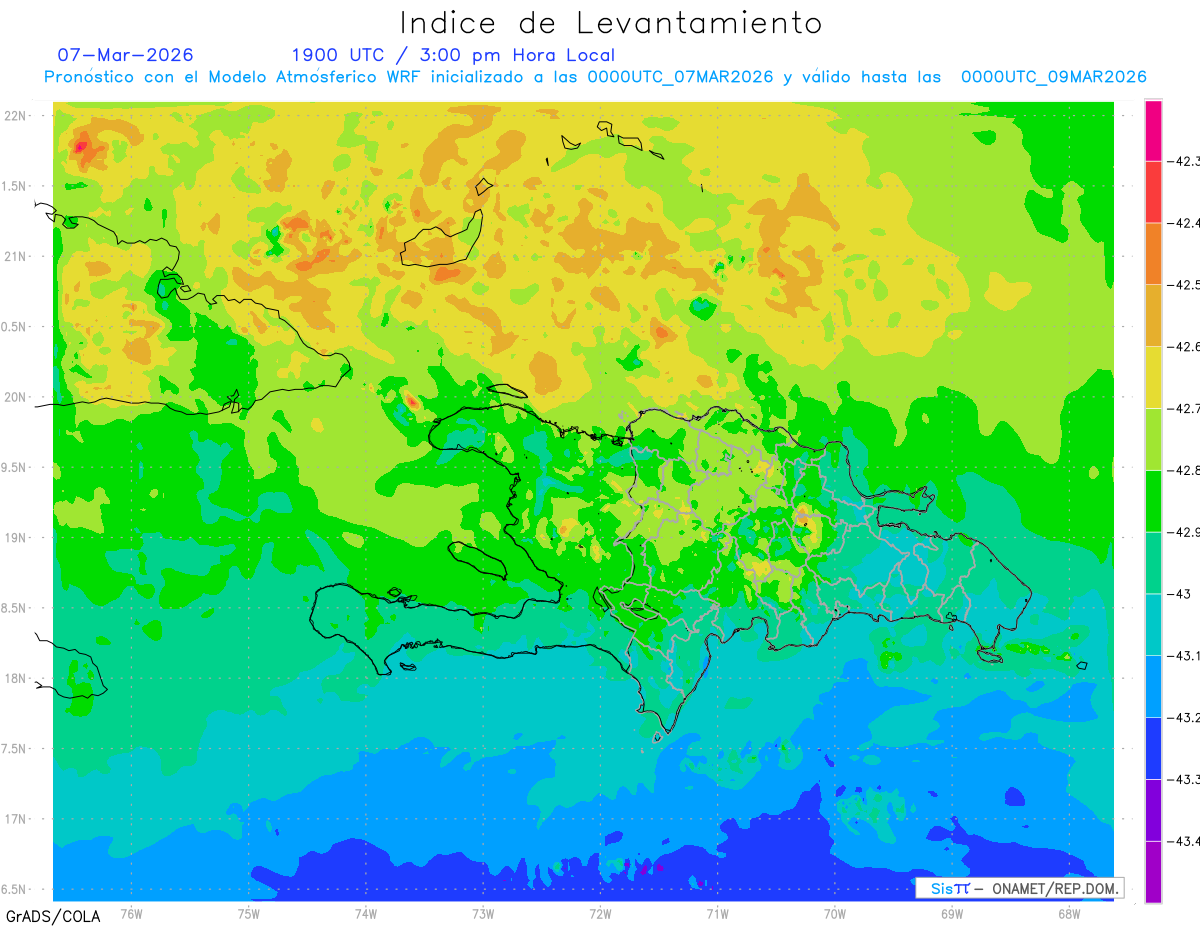Click the '20N' latitude label
The height and width of the screenshot is (927, 1200).
point(16,397)
